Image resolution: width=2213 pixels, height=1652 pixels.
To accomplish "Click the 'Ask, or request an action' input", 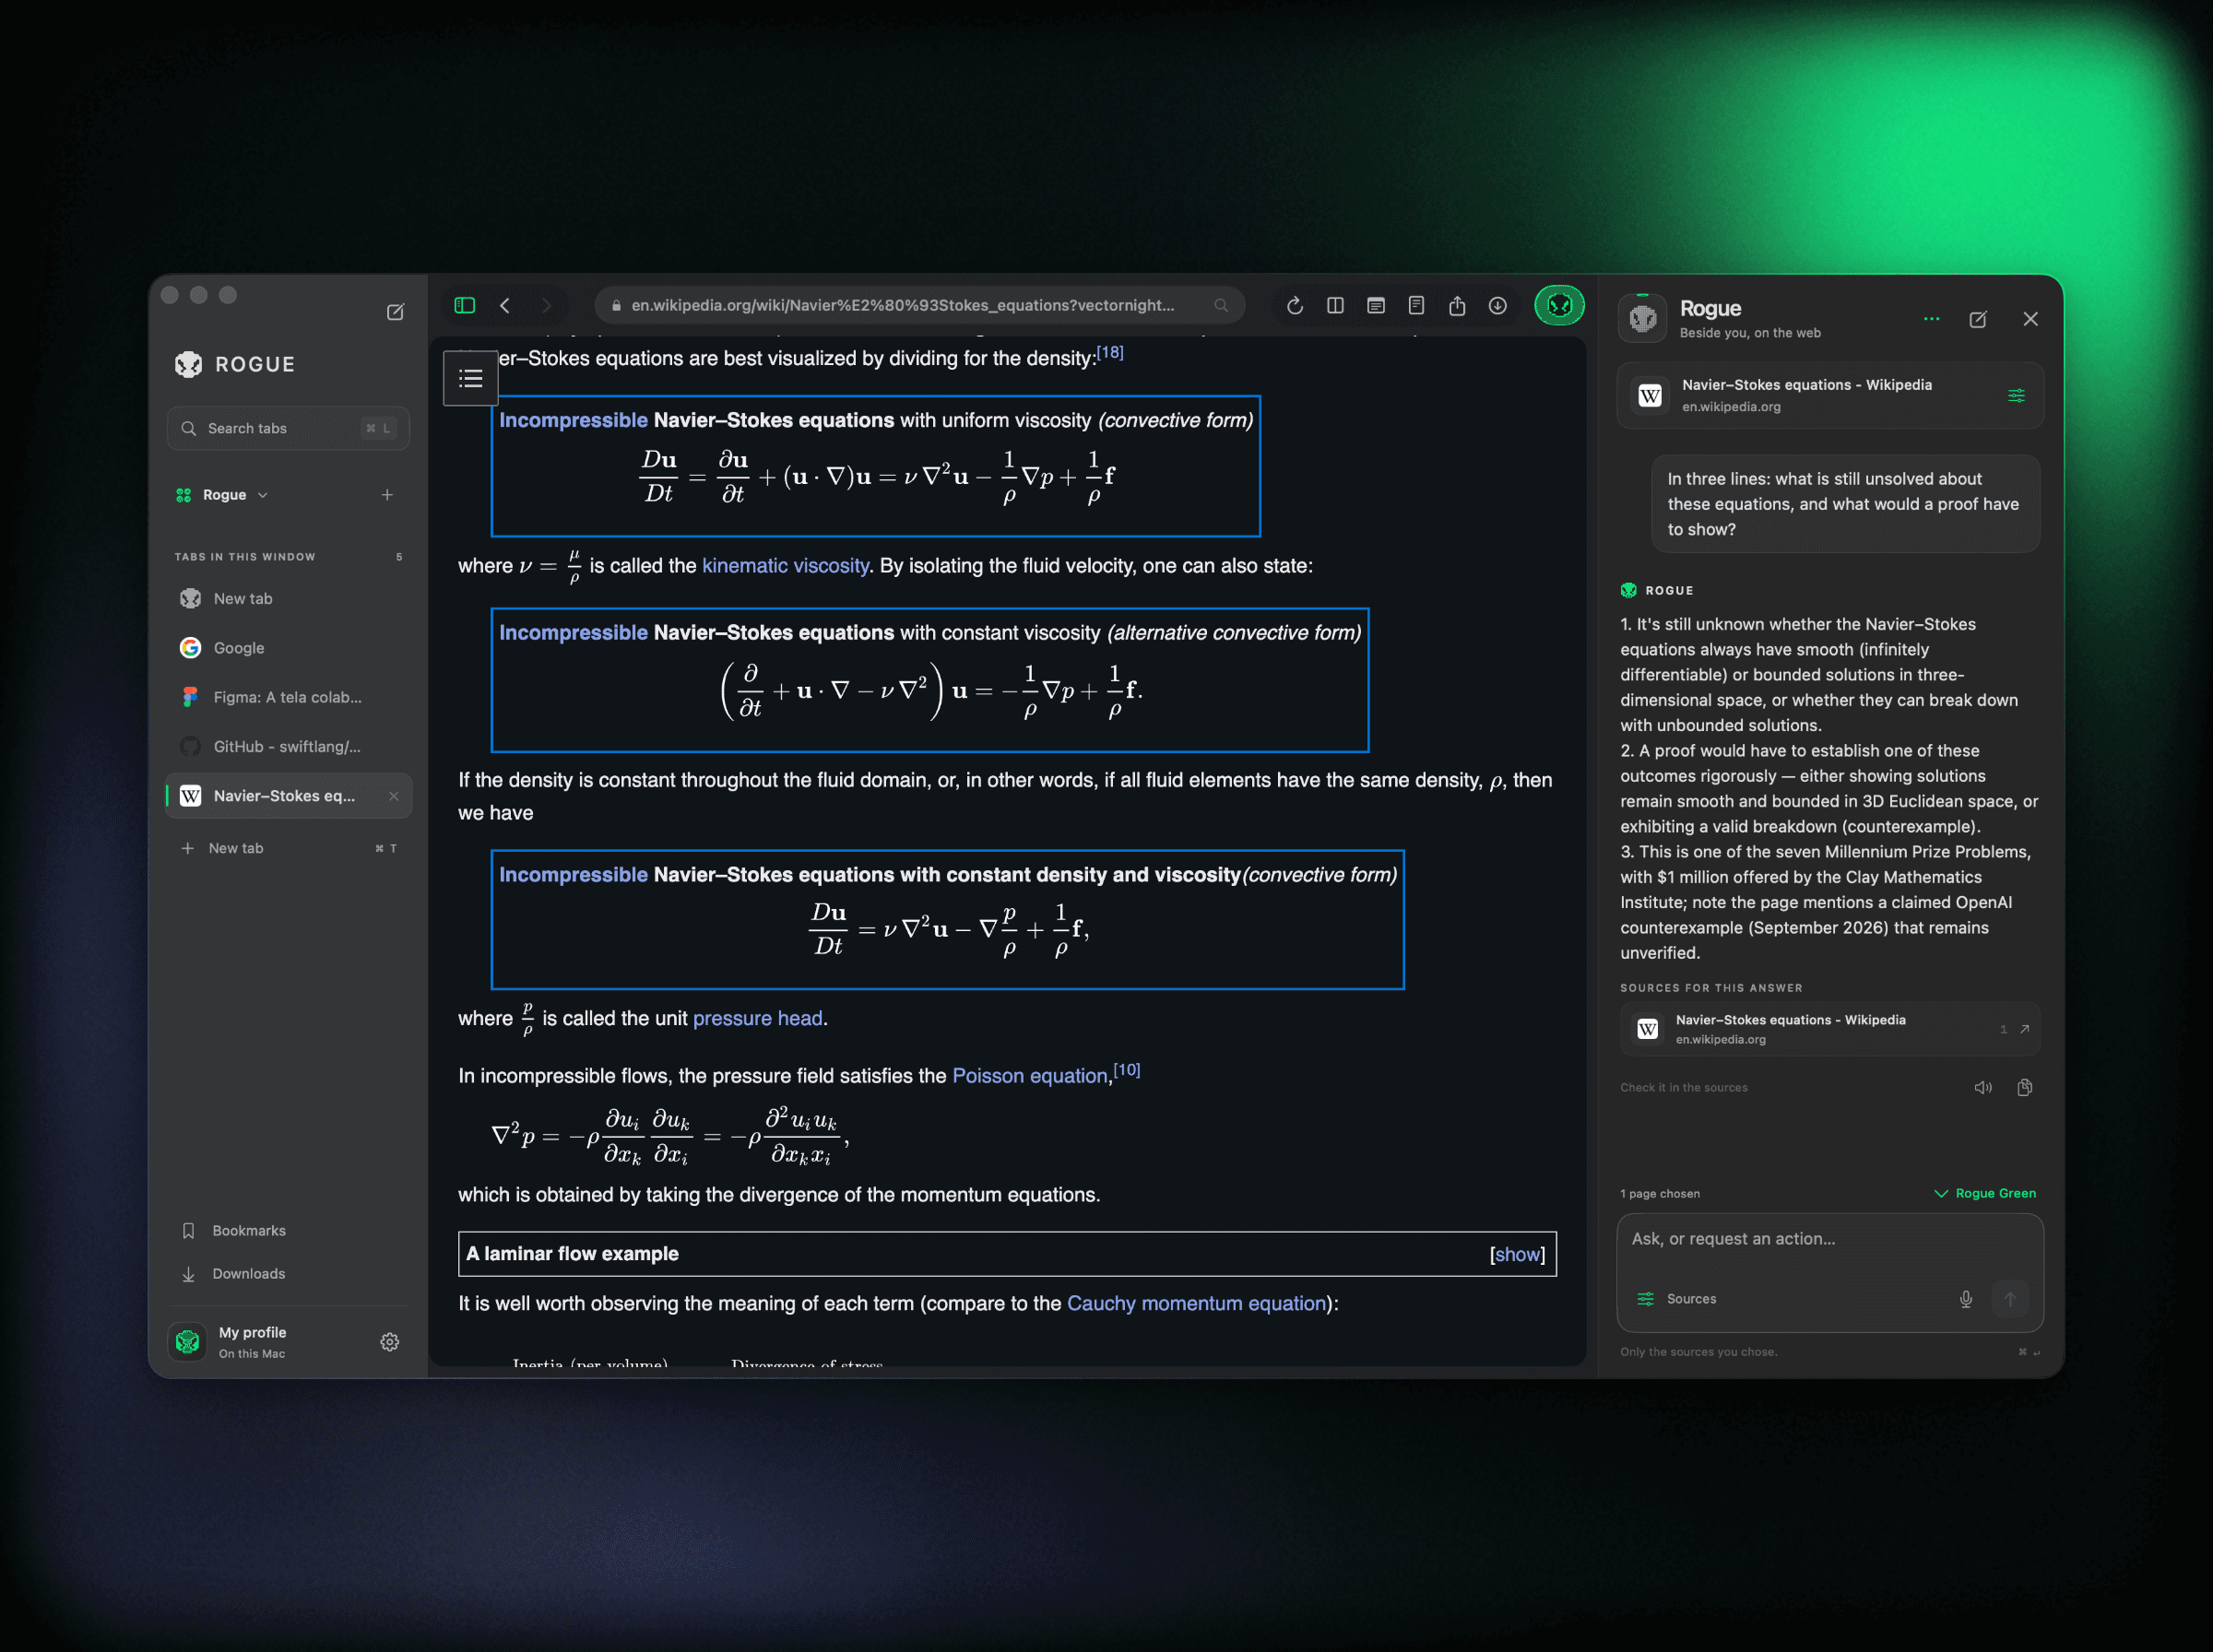I will [x=1830, y=1240].
